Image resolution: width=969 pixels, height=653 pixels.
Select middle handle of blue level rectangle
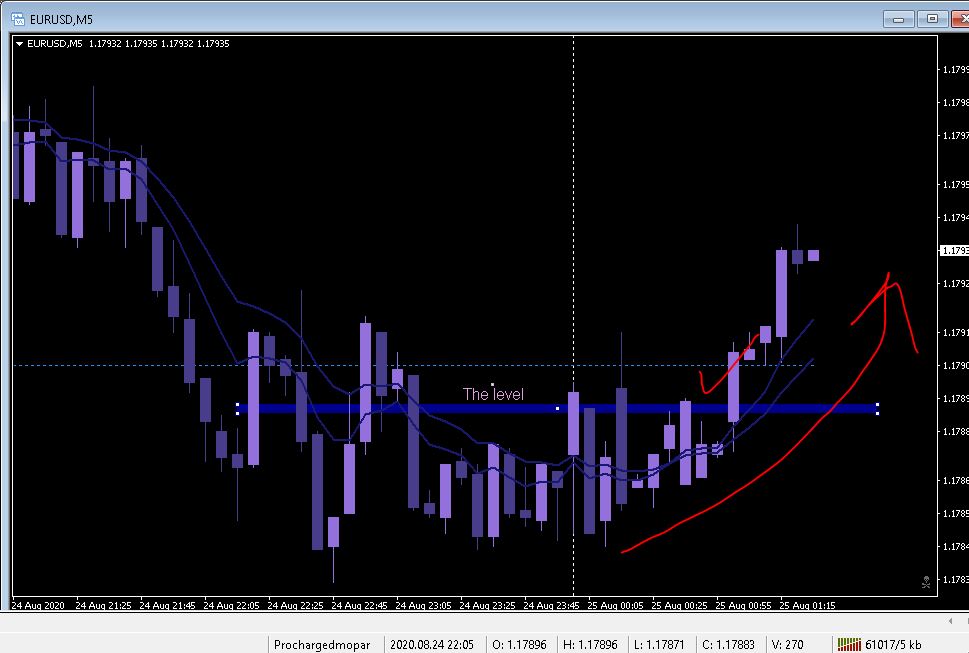(x=557, y=408)
